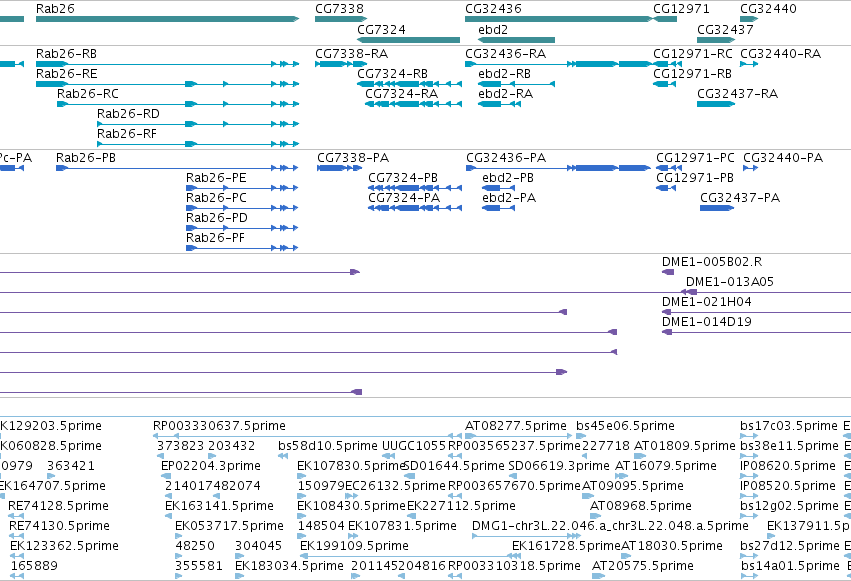Open EST EP02204.3prime
851x581 pixels.
(x=211, y=466)
